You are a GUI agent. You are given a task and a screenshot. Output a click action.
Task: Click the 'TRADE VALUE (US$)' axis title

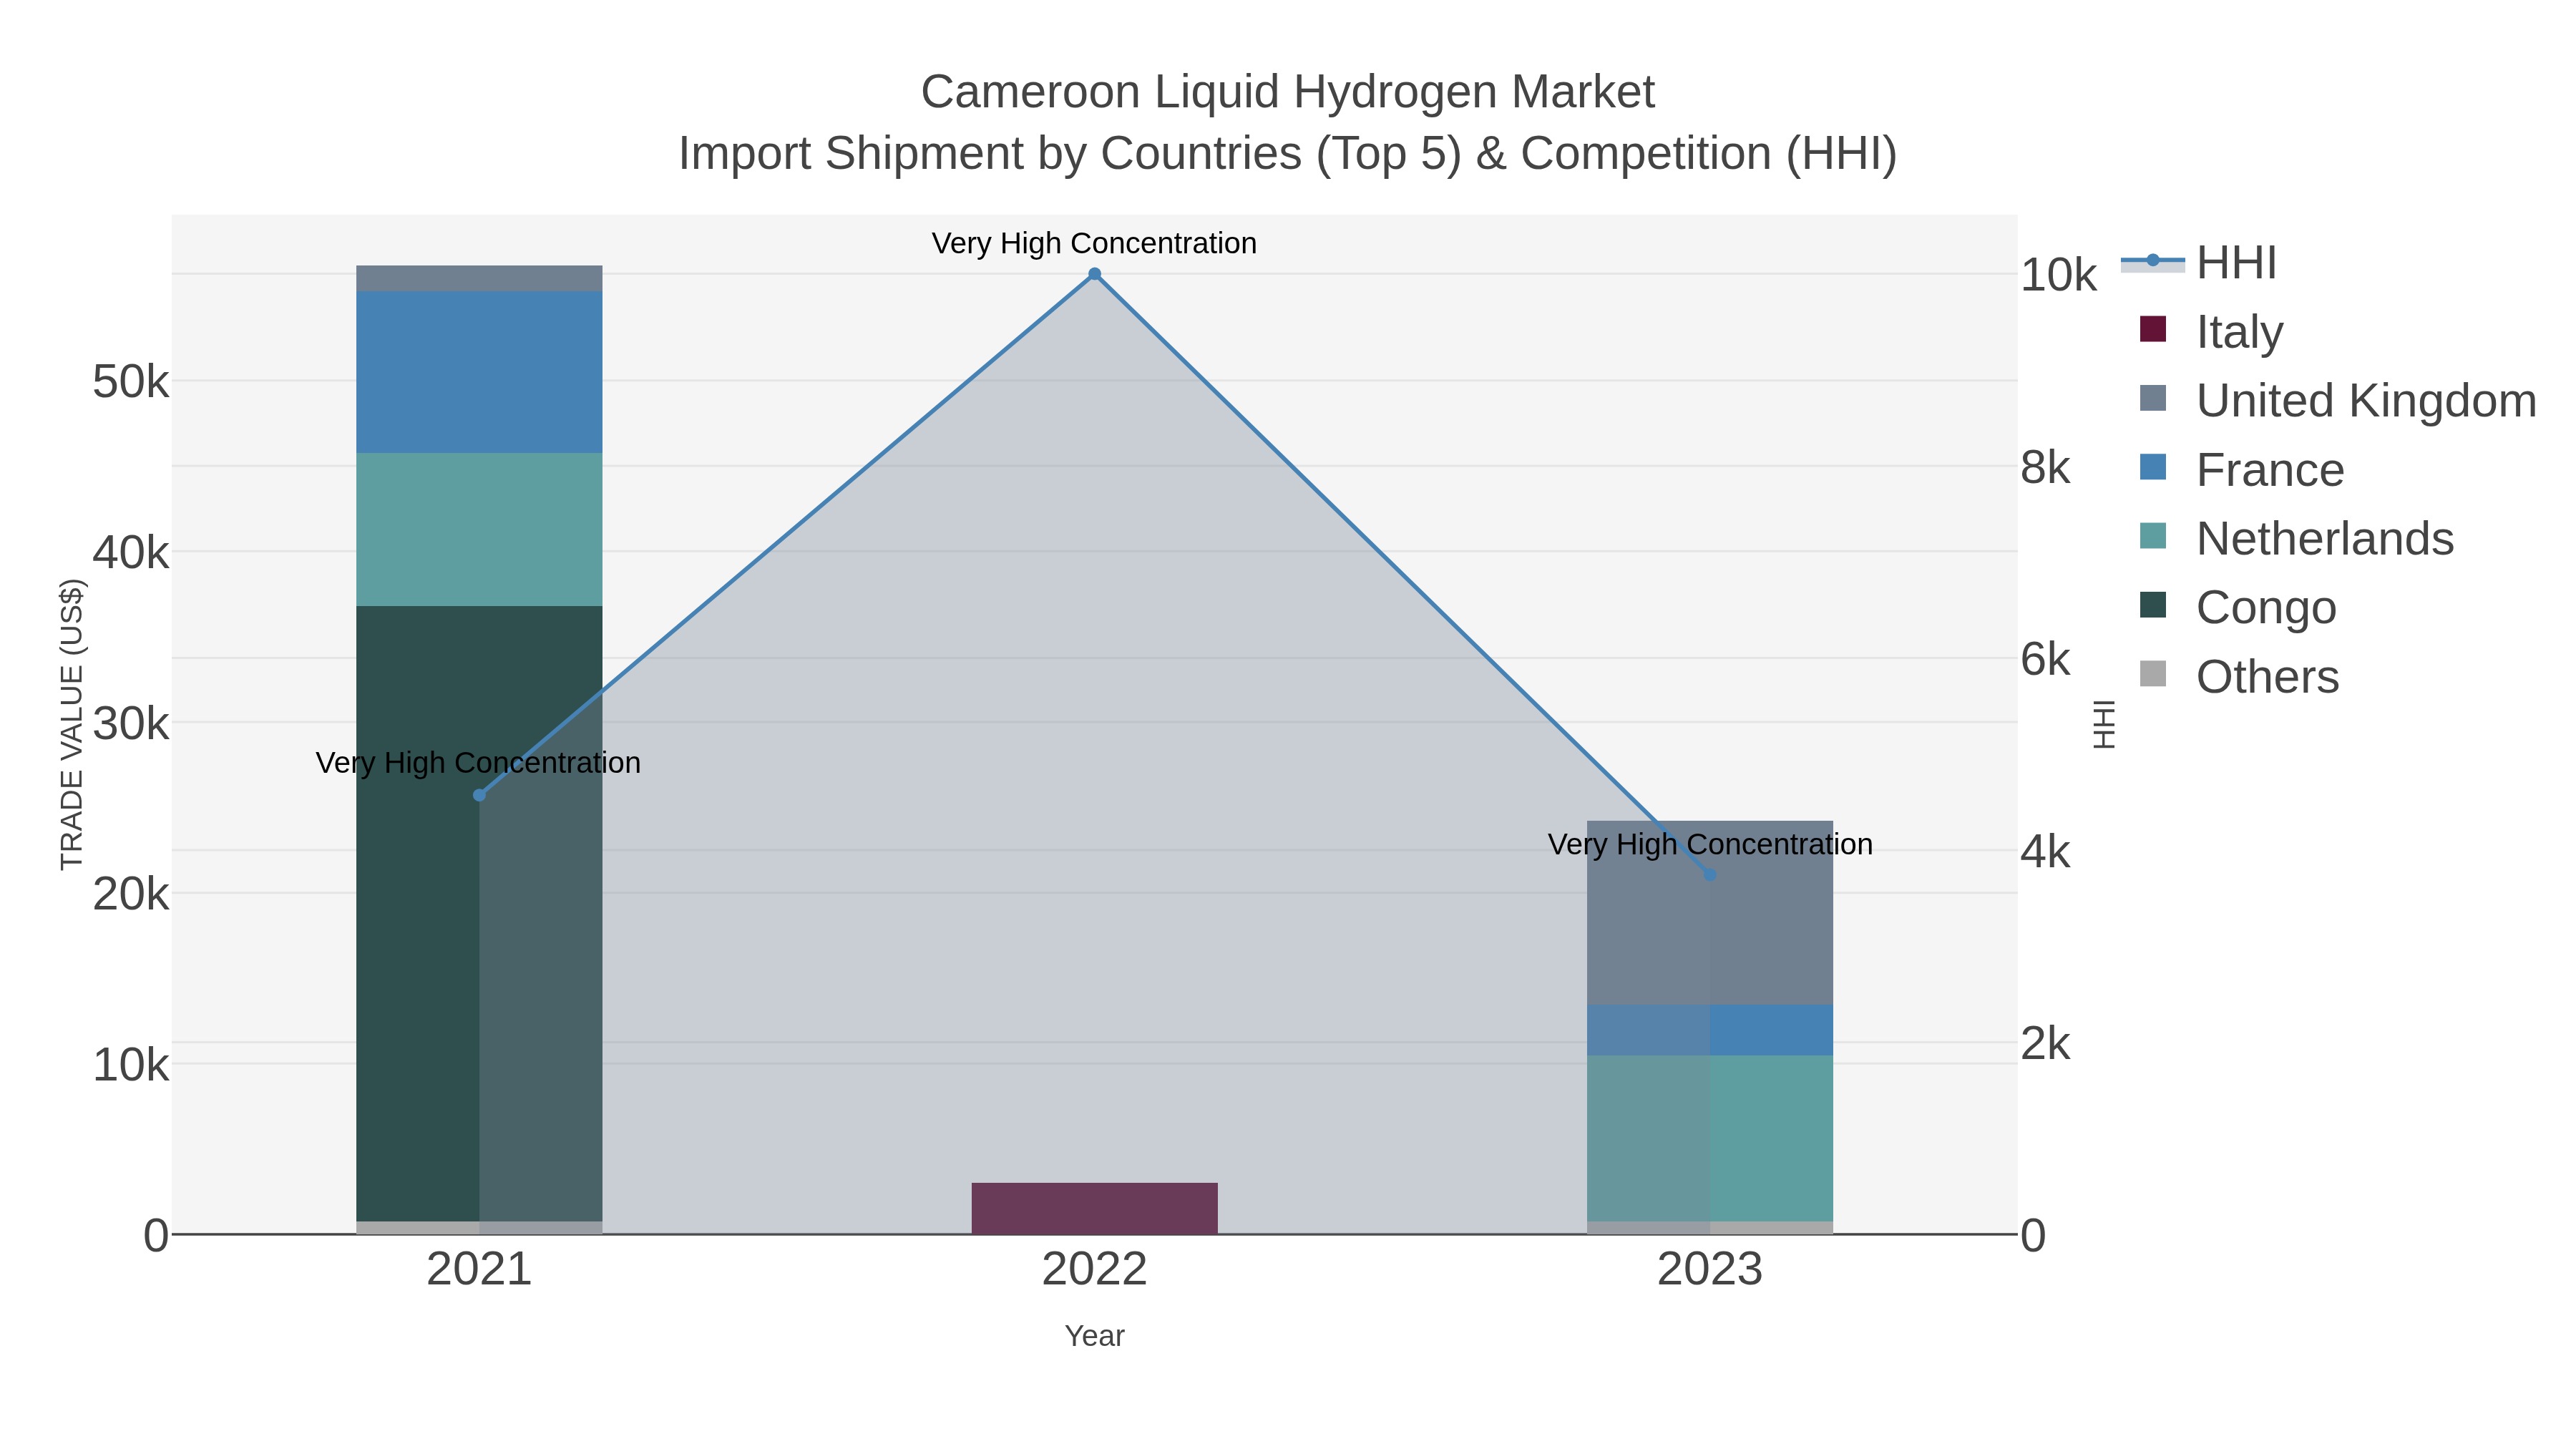pyautogui.click(x=72, y=724)
